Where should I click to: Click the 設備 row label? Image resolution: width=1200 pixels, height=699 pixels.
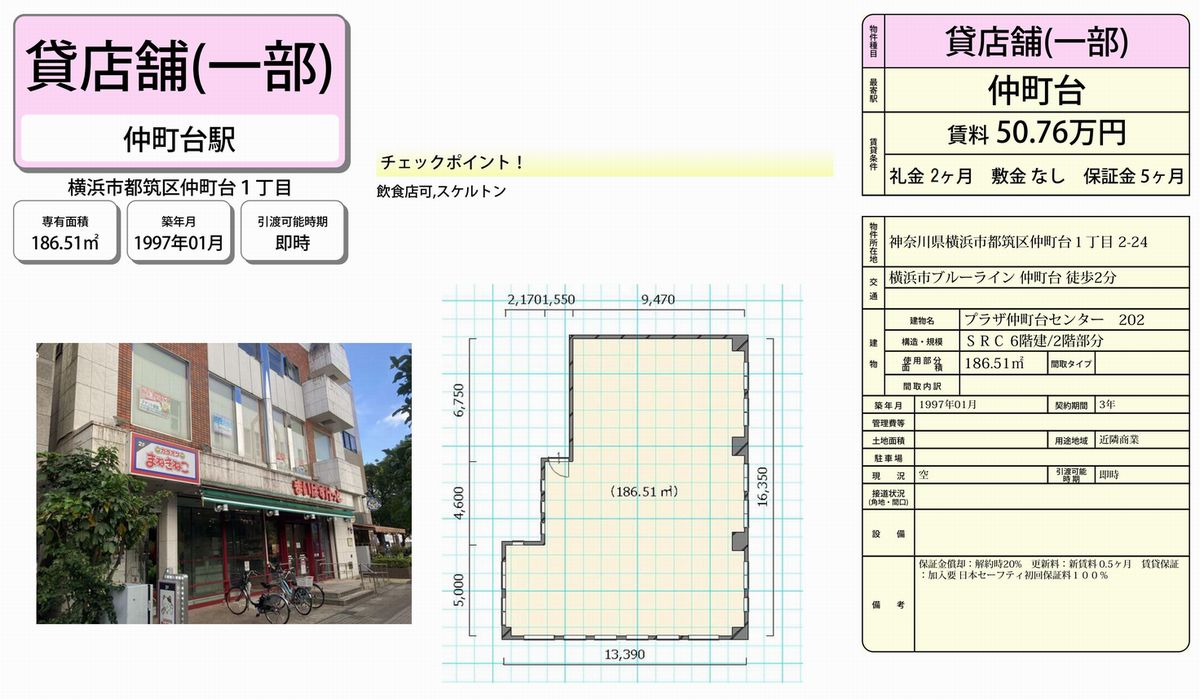[x=887, y=534]
